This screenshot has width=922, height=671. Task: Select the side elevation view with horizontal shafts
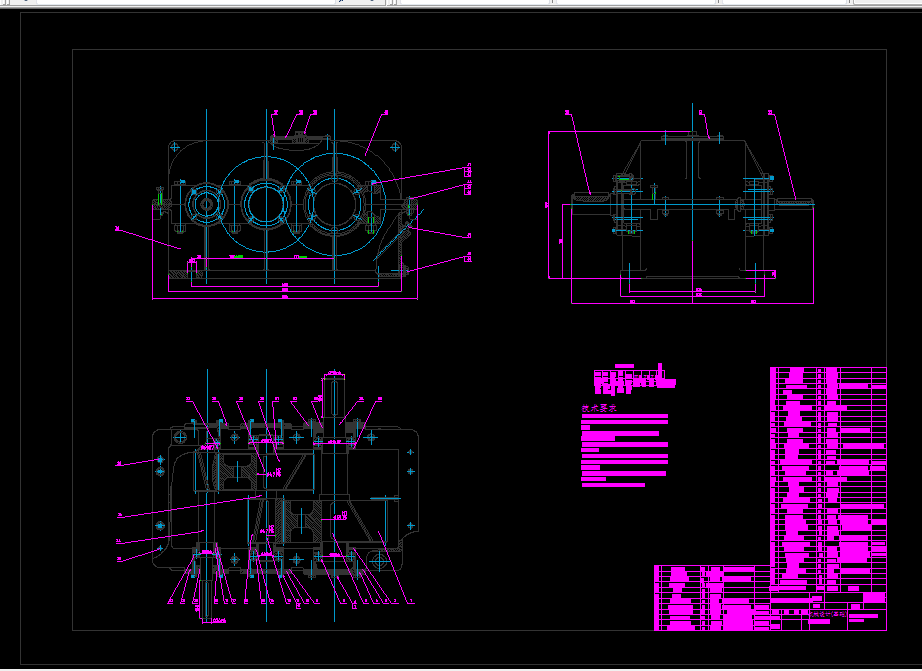(681, 204)
